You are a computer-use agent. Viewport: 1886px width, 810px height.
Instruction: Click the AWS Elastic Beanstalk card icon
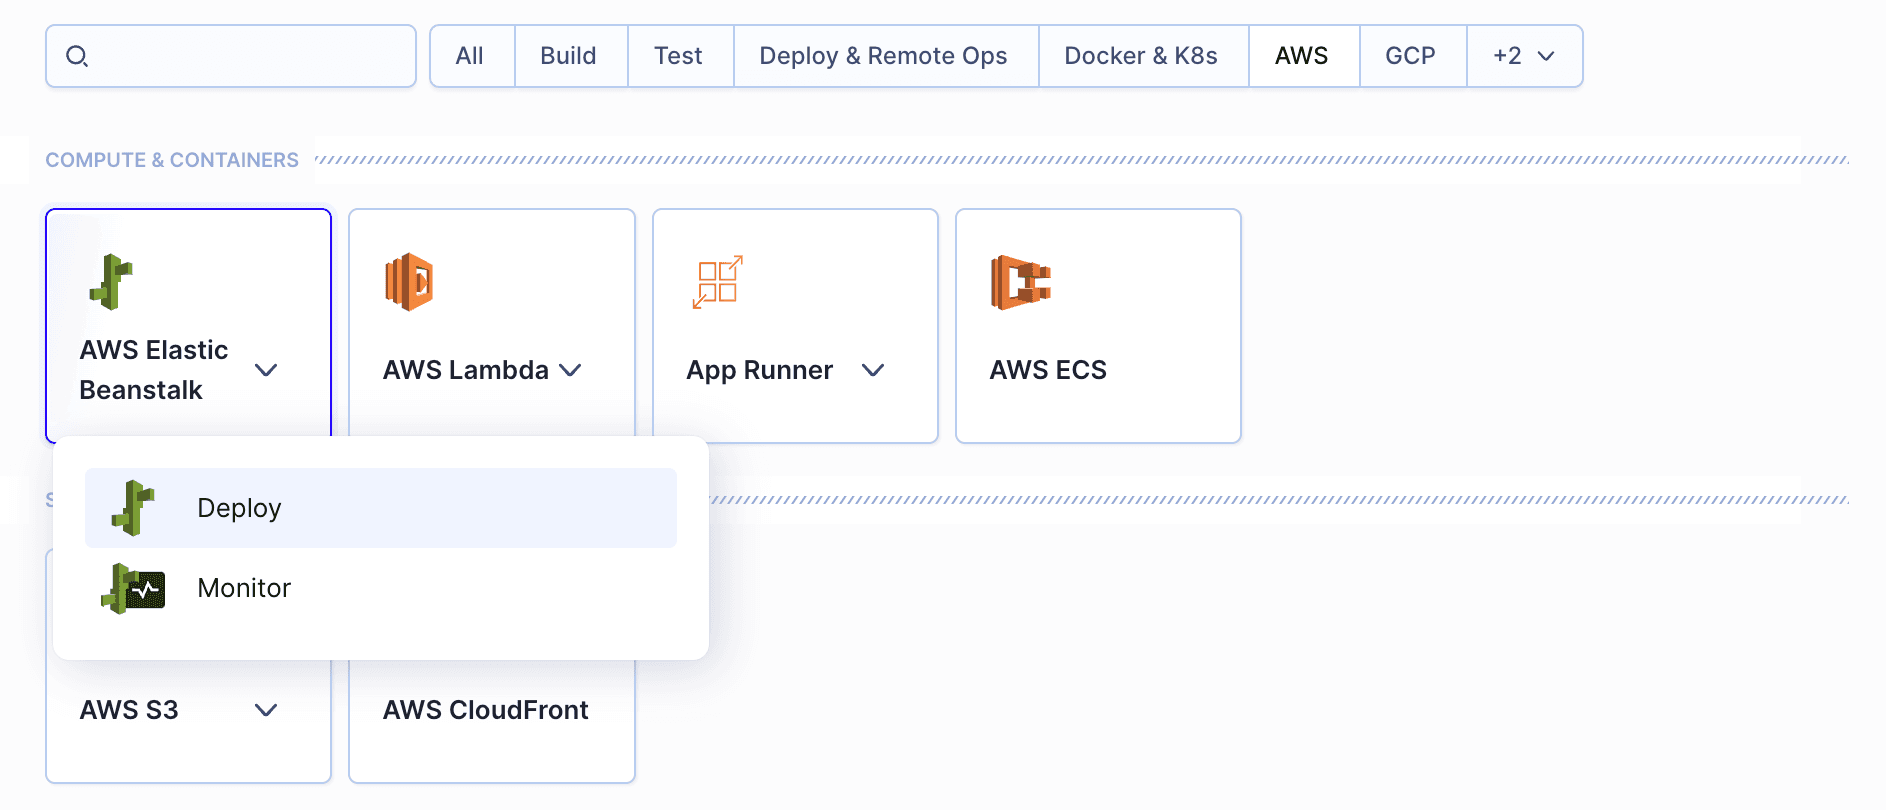click(111, 282)
